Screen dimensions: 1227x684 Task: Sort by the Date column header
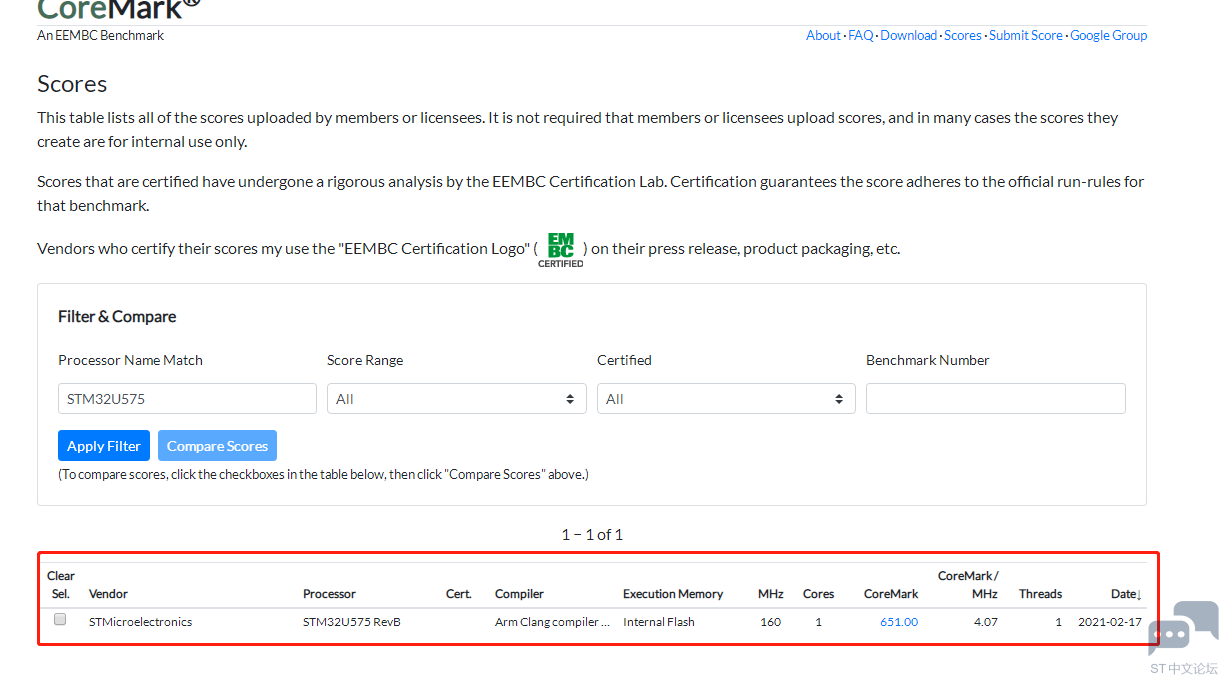[x=1125, y=594]
